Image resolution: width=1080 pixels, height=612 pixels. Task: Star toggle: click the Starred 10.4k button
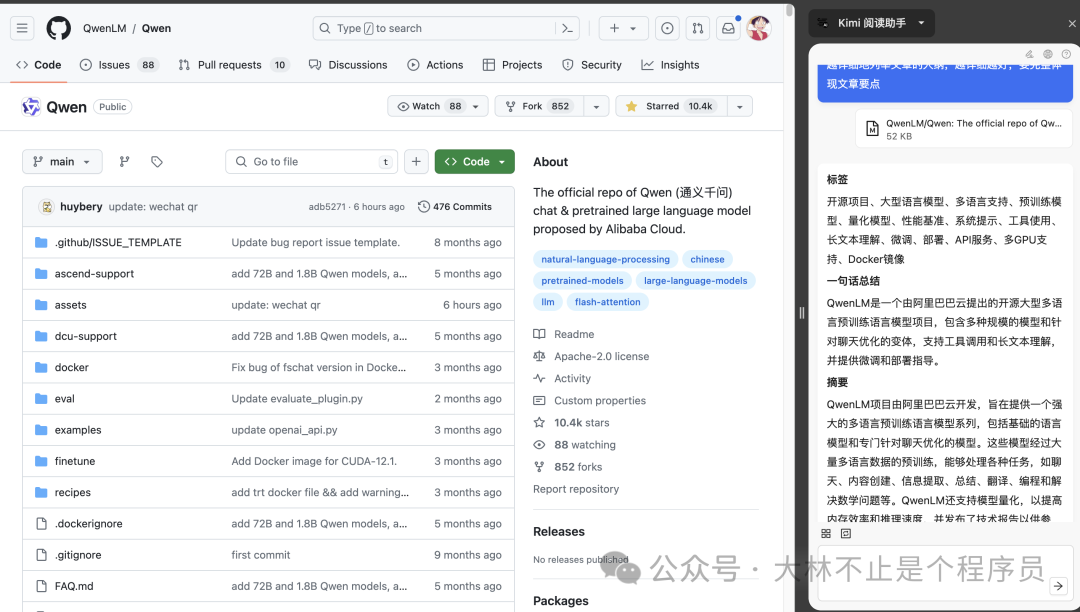pos(672,106)
